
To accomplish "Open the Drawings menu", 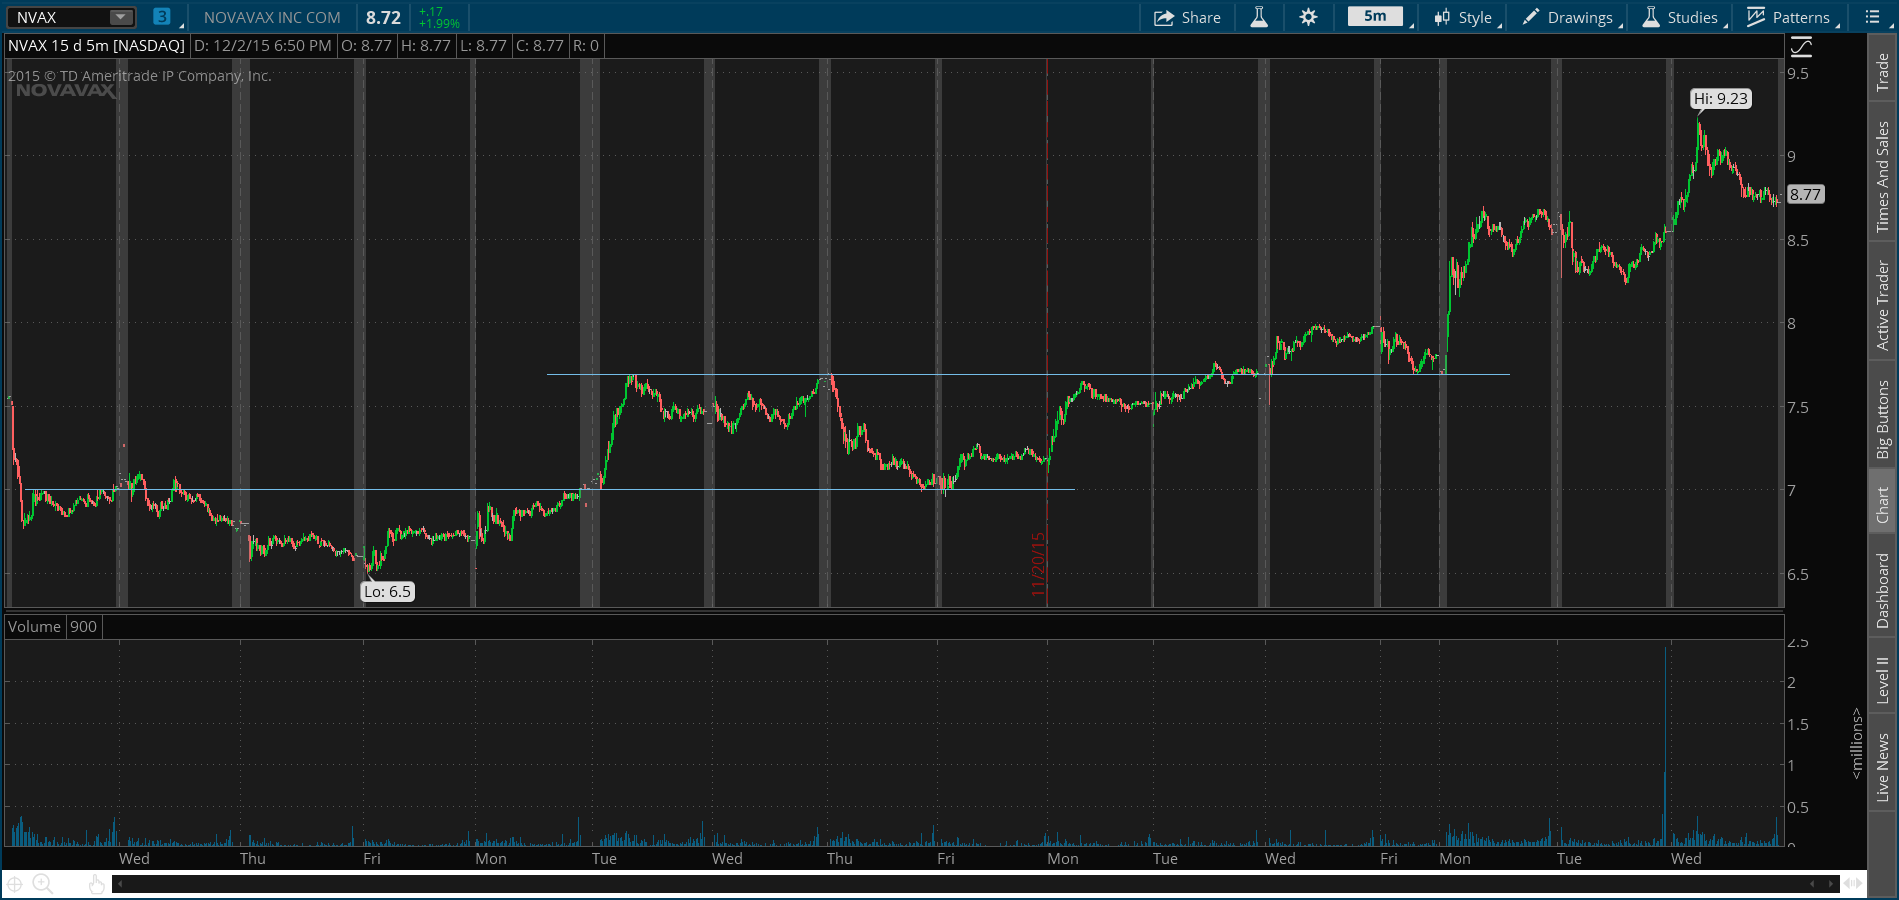I will pos(1569,17).
